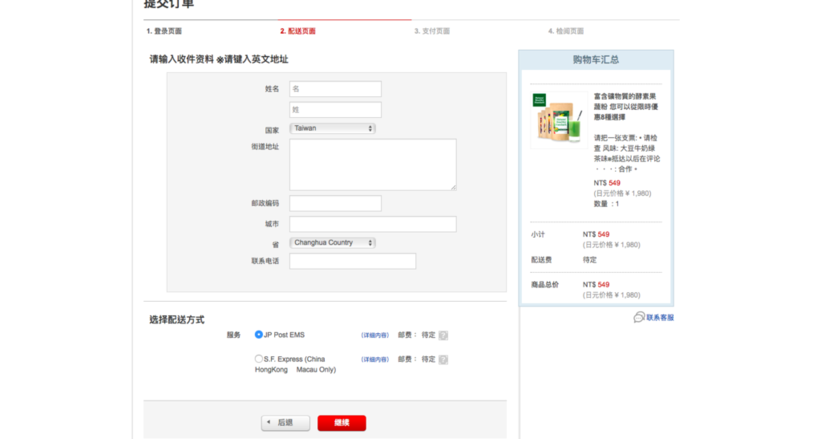Select step 2 shipping page tab
The height and width of the screenshot is (439, 821).
[x=298, y=31]
